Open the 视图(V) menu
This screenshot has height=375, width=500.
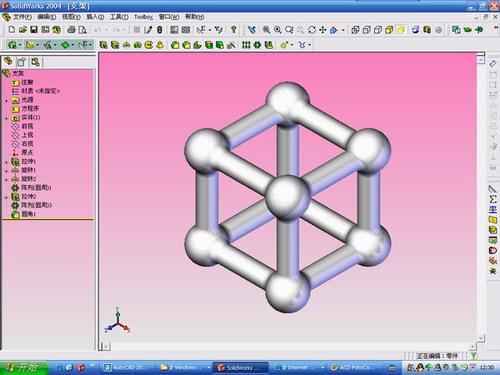tap(71, 17)
